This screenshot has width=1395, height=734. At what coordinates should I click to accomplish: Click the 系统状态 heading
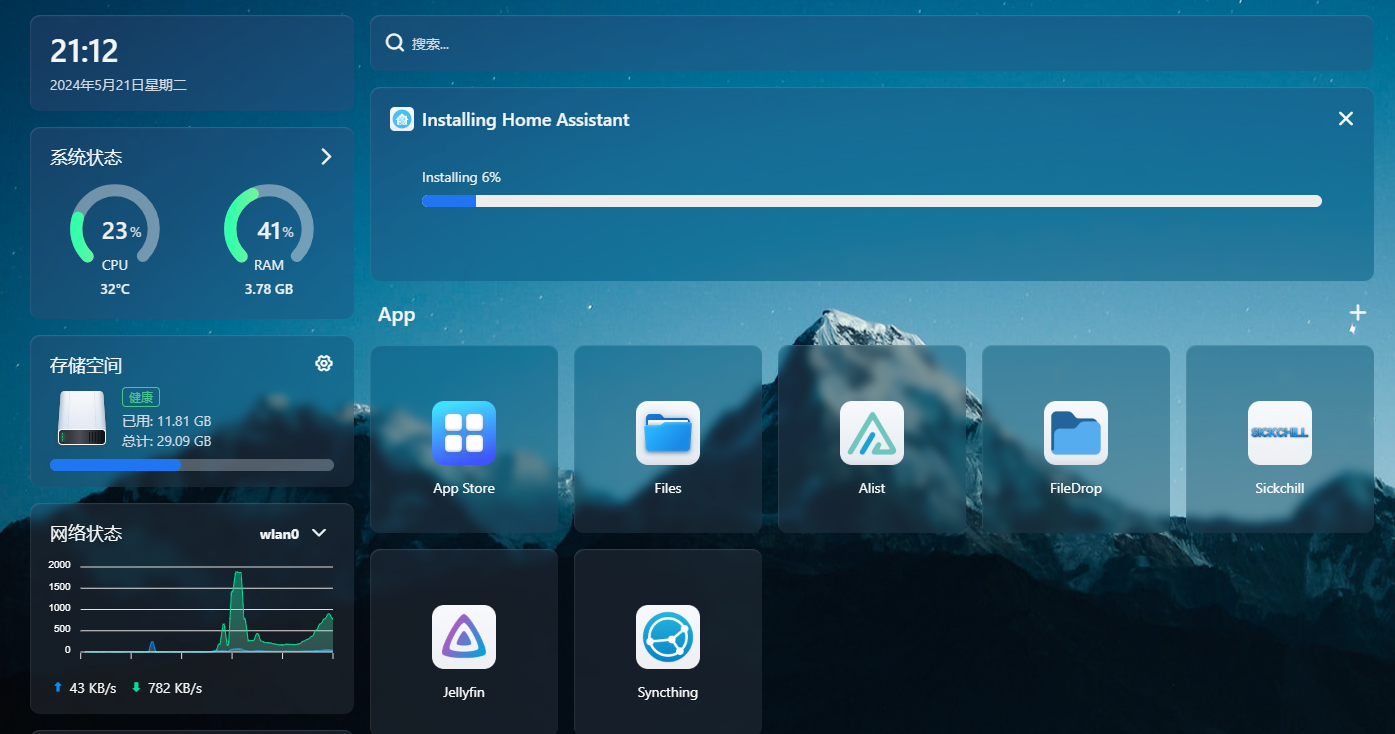tap(86, 157)
